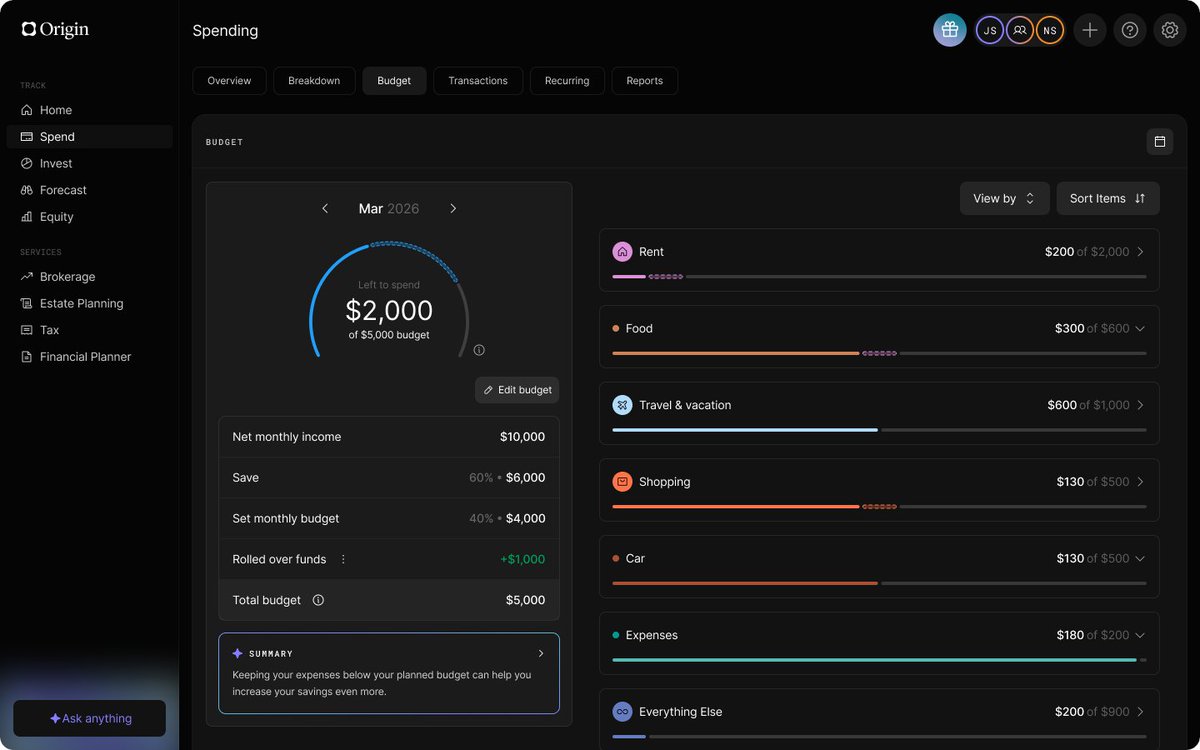Click the Food progress bar

[879, 353]
